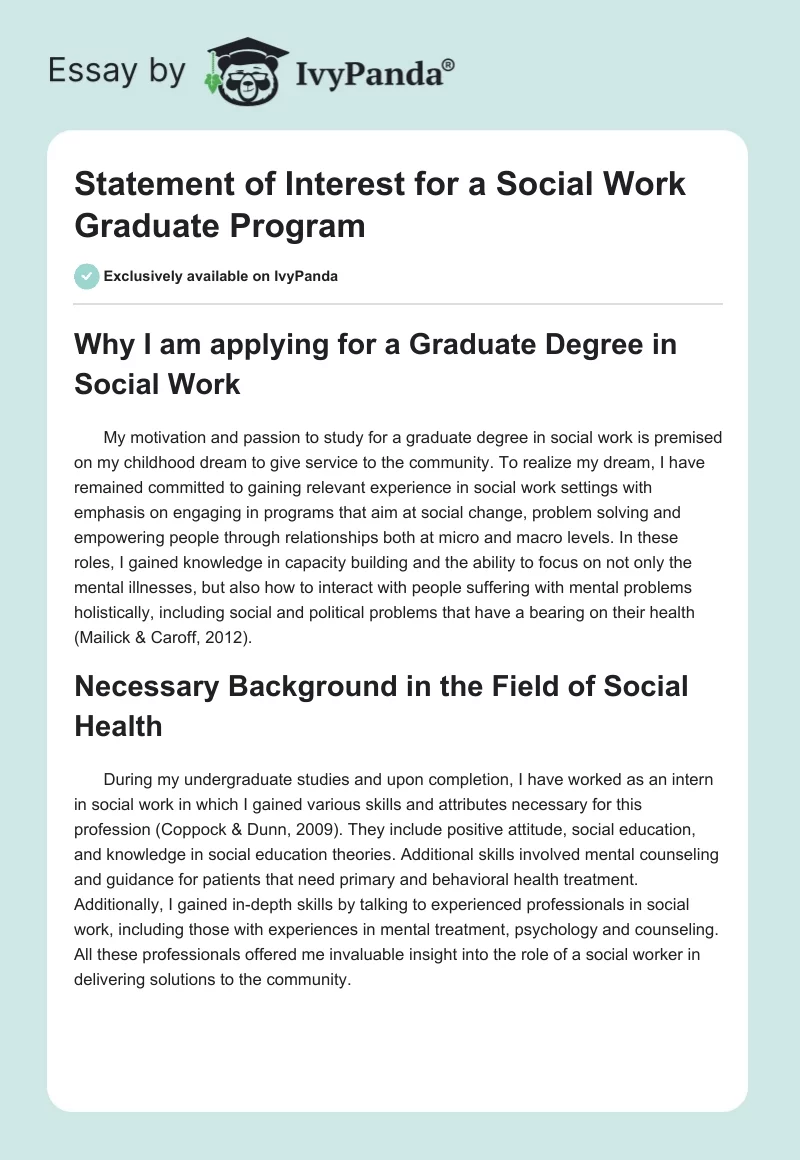Open the "Exclusively available on IvyPanda" label
The height and width of the screenshot is (1160, 800).
pos(221,276)
